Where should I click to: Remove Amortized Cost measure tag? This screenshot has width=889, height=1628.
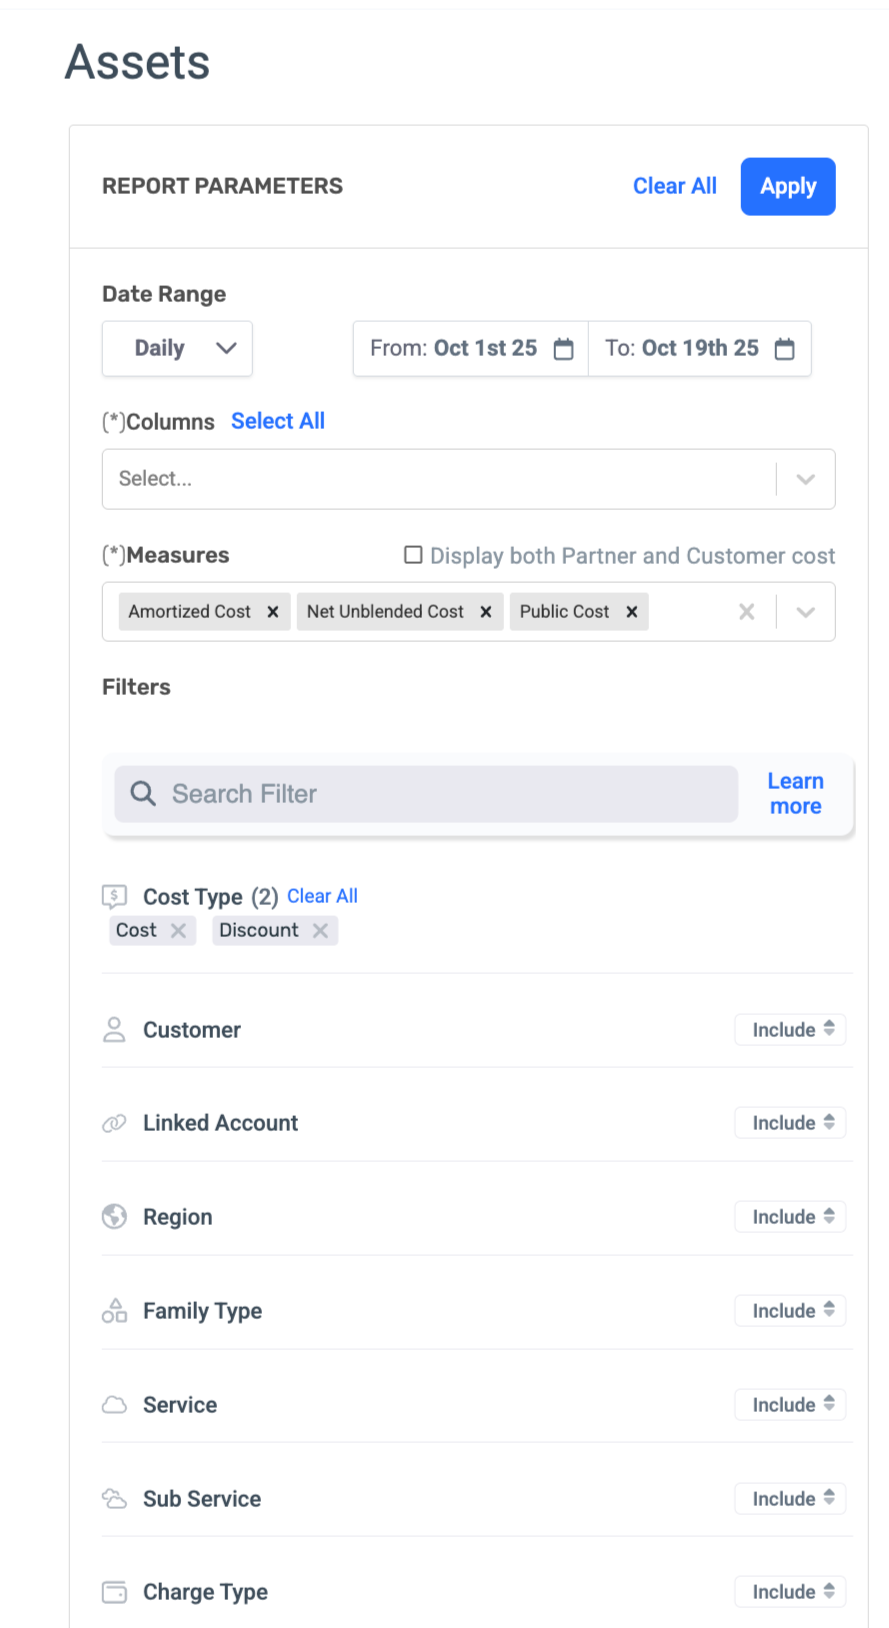point(273,612)
